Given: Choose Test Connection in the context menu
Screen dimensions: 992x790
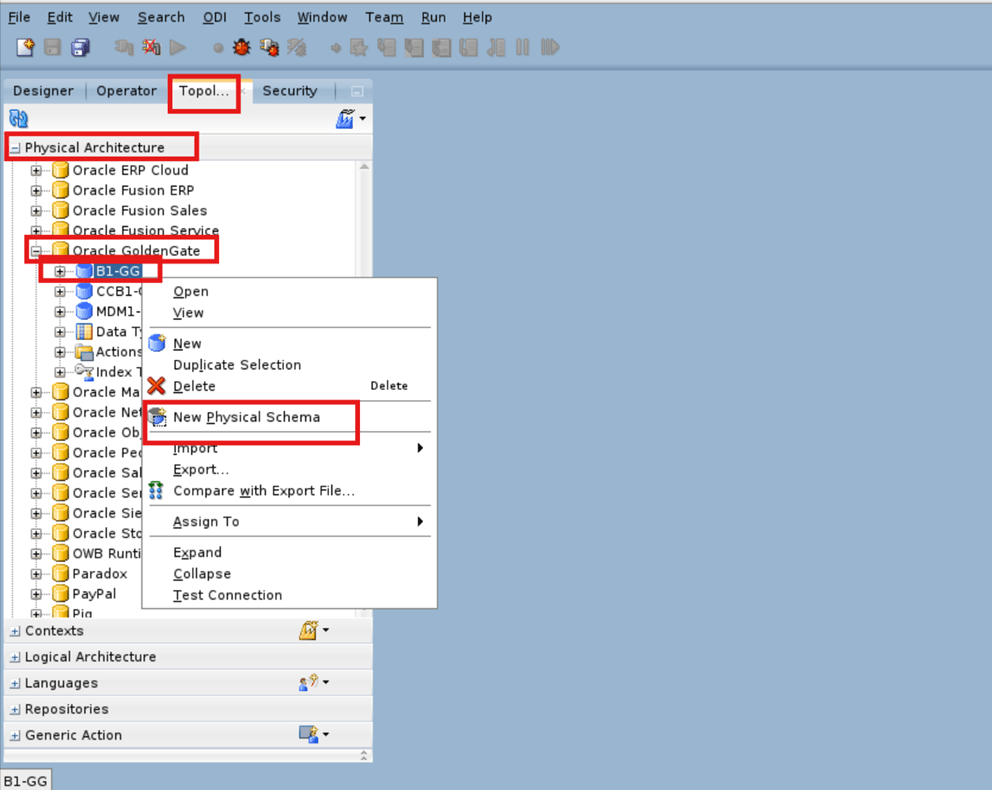Looking at the screenshot, I should pyautogui.click(x=227, y=595).
